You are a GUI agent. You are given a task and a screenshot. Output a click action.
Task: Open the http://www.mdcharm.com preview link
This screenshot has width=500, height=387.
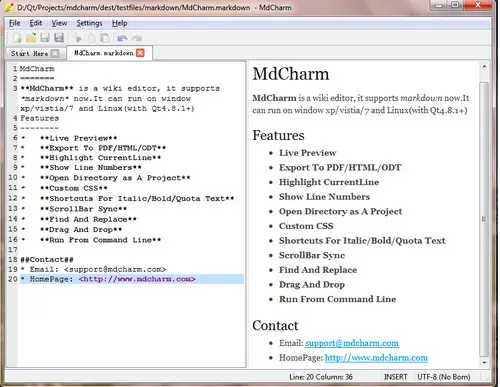click(376, 358)
